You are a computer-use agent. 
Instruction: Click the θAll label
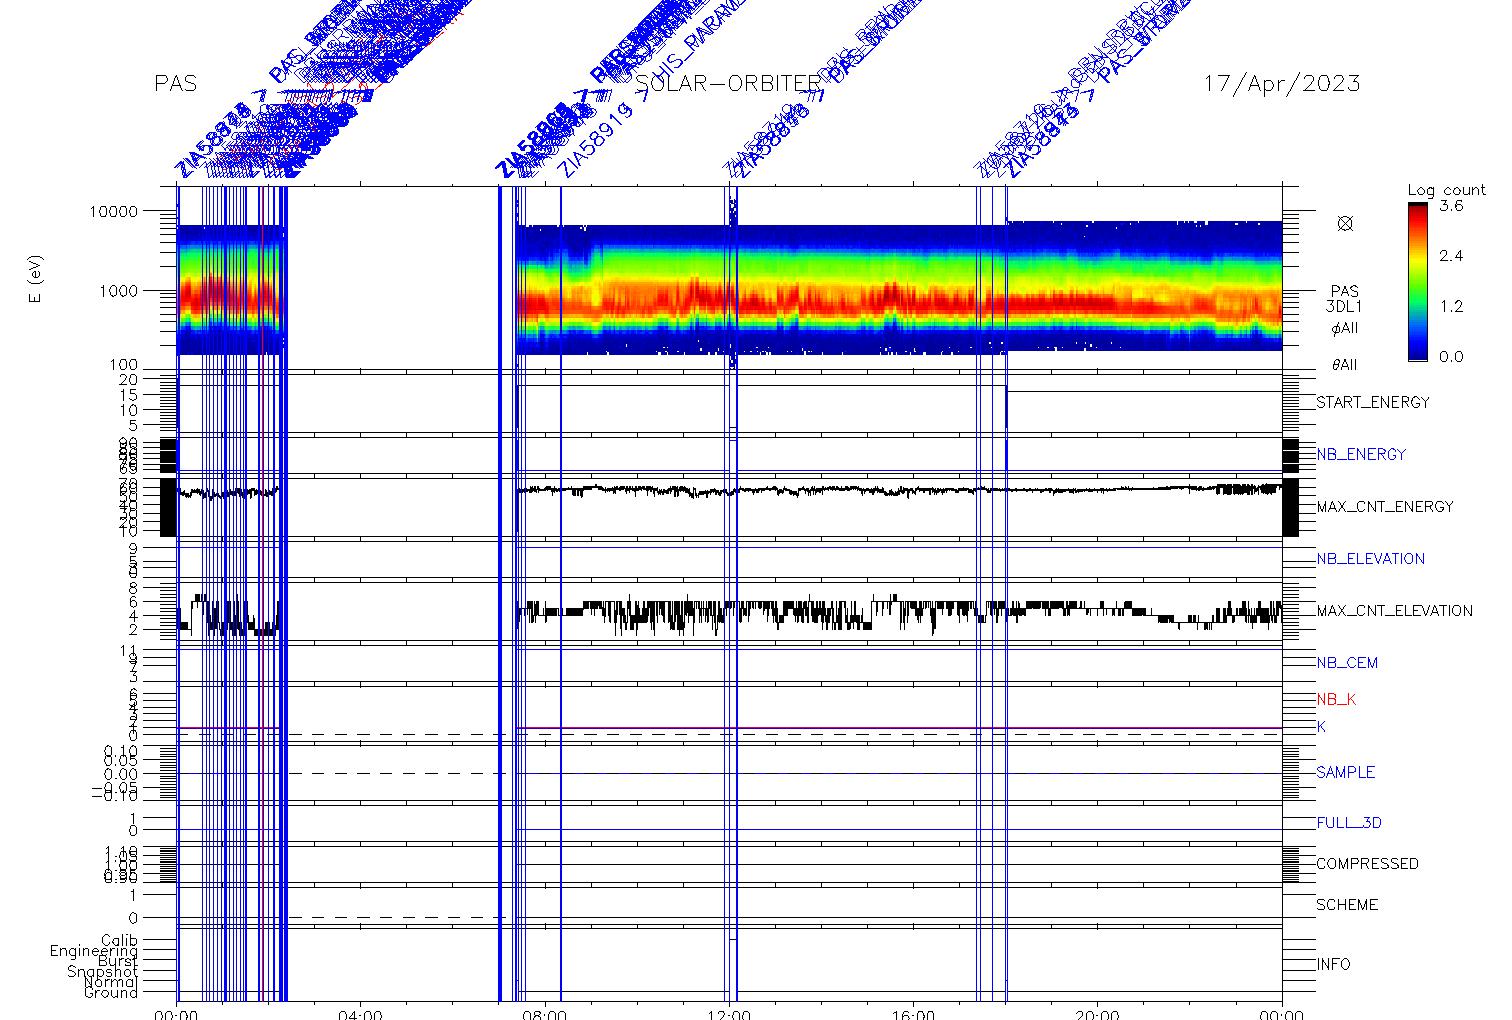click(1344, 365)
